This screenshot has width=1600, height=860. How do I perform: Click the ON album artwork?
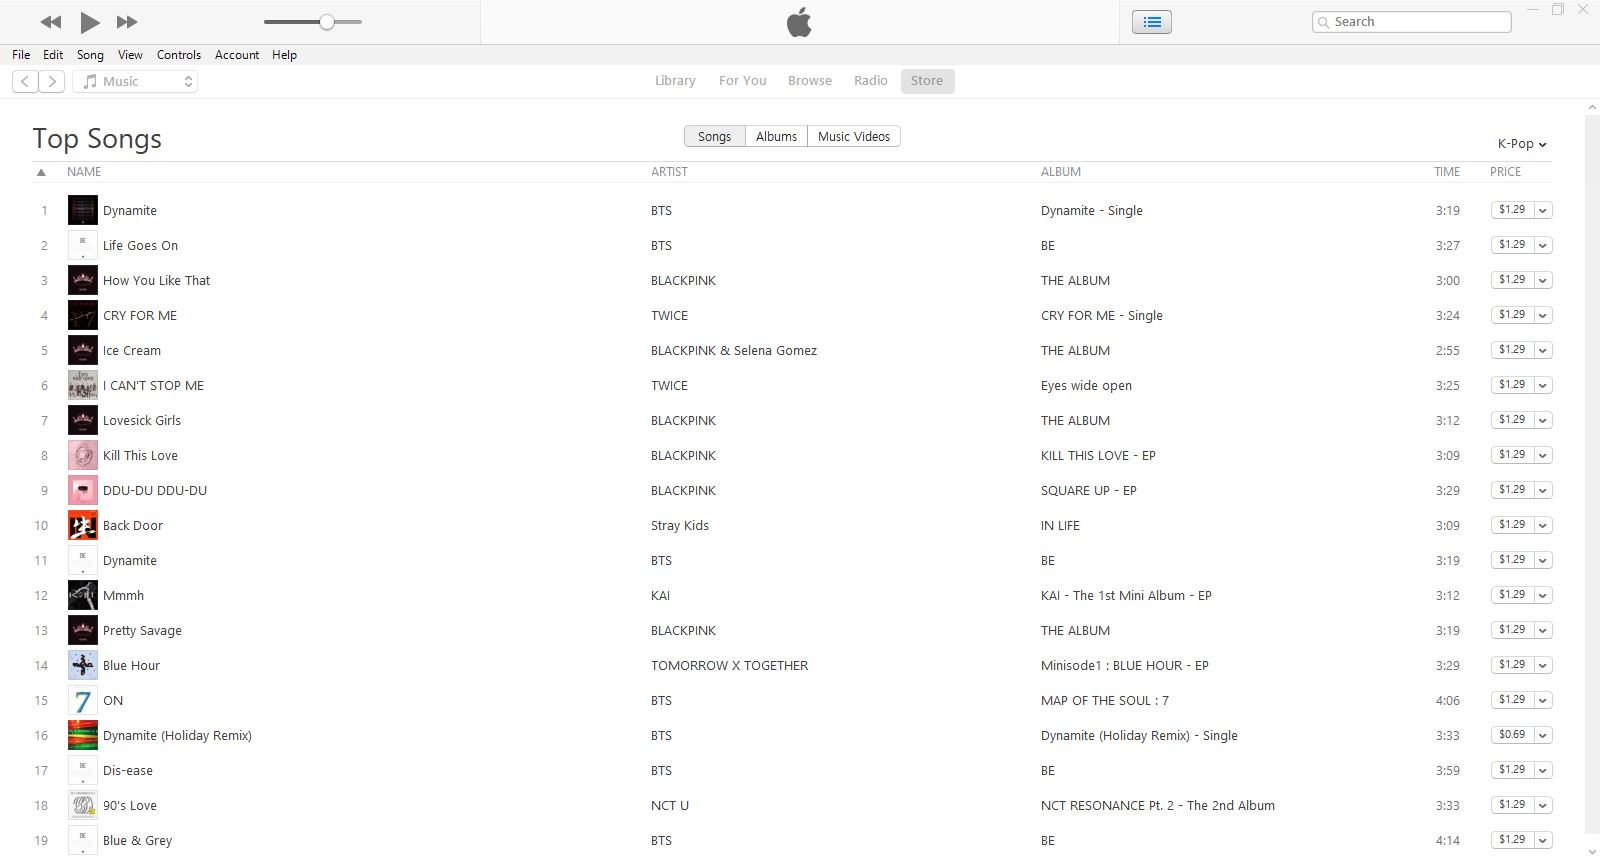[82, 700]
